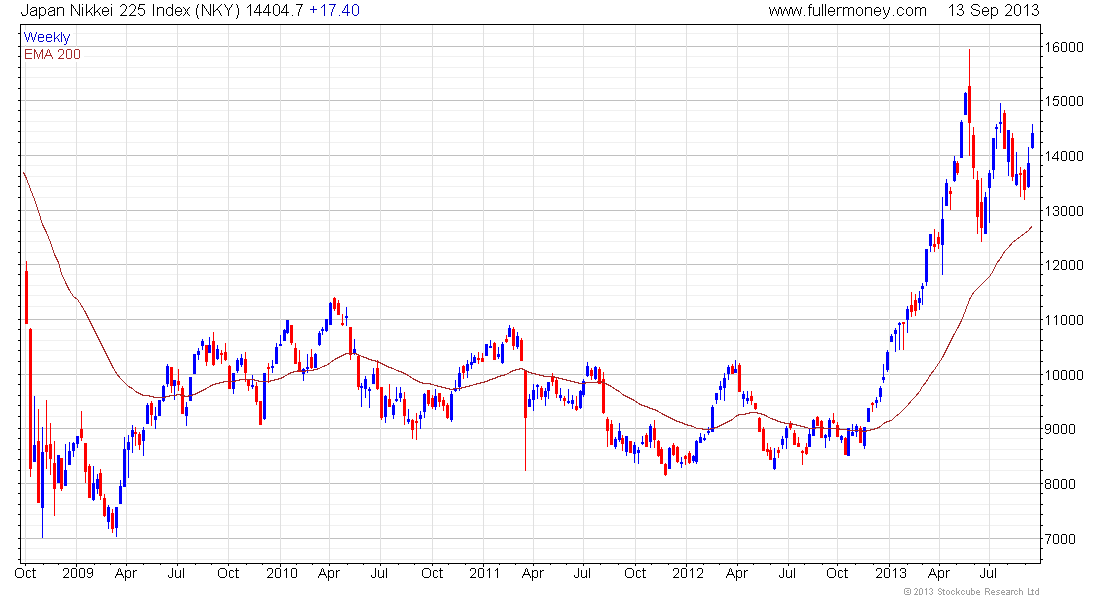Screen dimensions: 1100x600
Task: Click the first 'Oct' label at axis start
Action: pos(25,573)
